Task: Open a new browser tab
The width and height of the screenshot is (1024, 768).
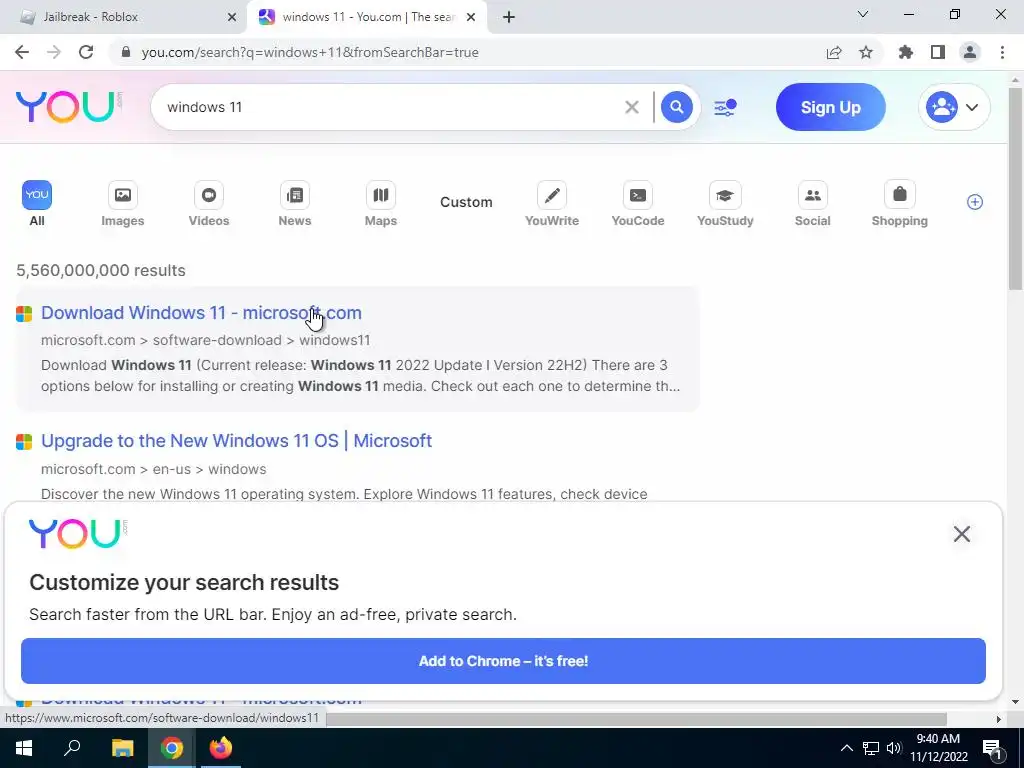Action: pos(509,18)
